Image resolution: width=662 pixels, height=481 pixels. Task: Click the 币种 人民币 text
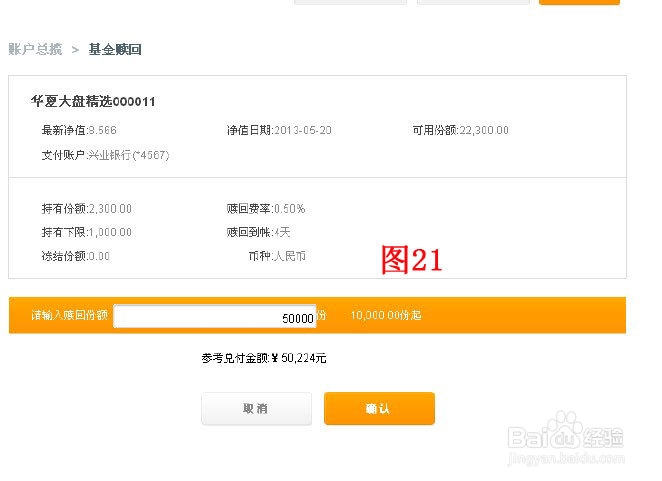[277, 256]
